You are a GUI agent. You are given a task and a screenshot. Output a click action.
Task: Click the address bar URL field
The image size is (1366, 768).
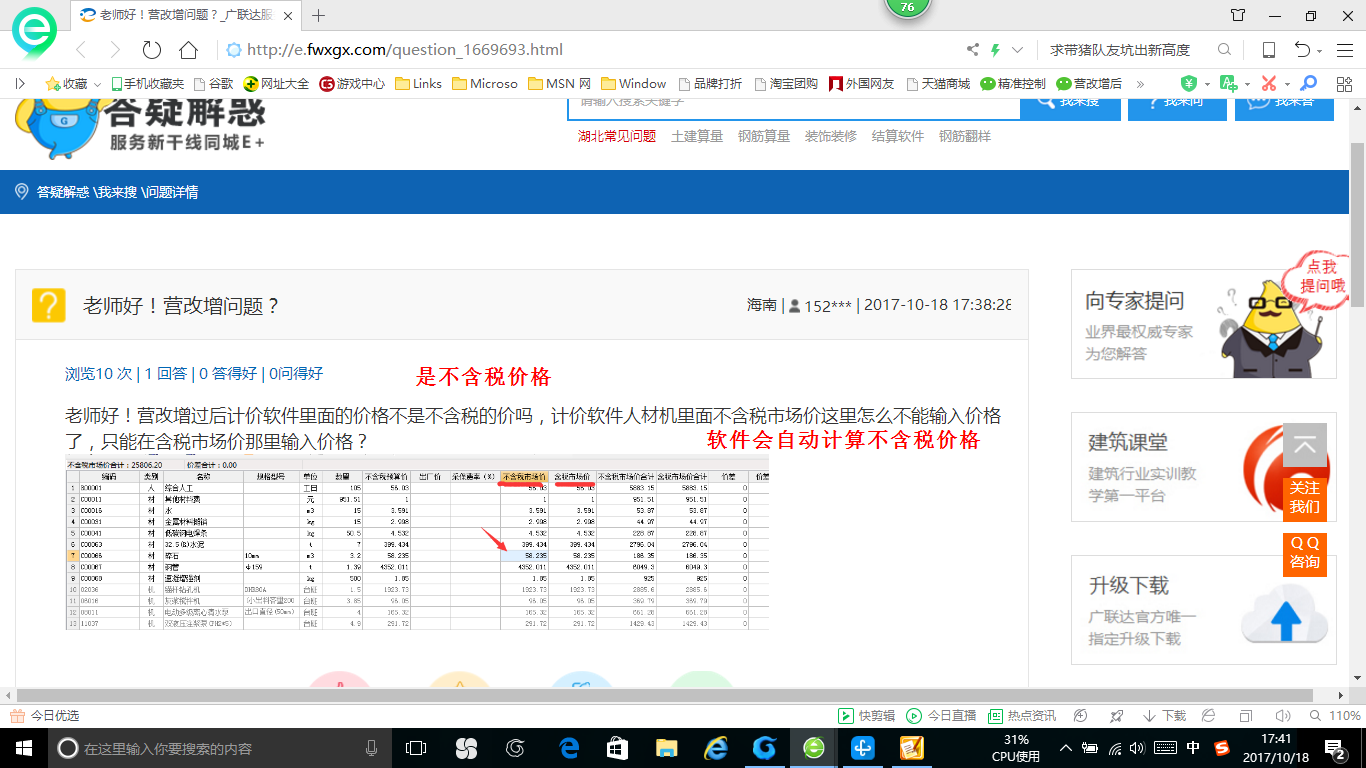pyautogui.click(x=592, y=50)
